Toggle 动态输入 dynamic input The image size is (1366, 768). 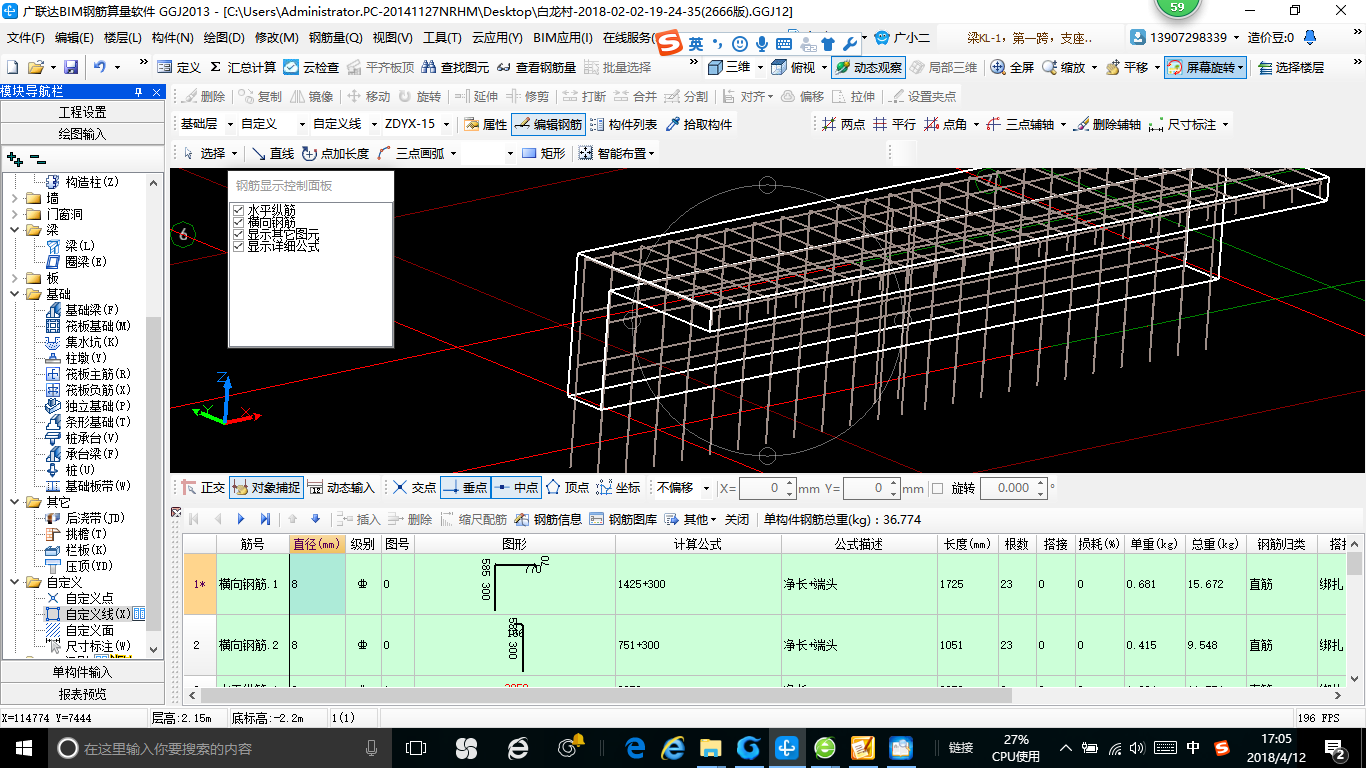click(340, 488)
